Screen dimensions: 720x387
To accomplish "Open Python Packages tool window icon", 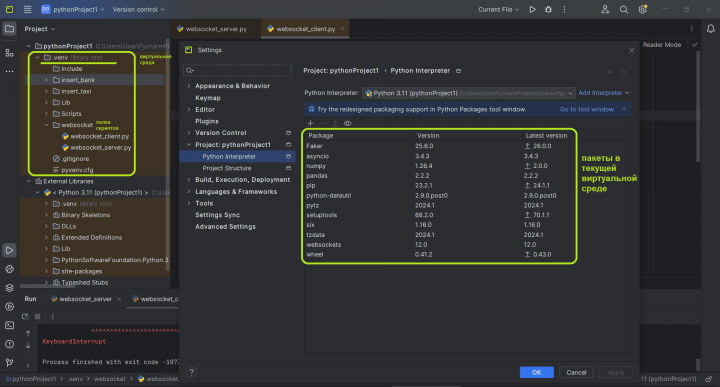I will click(x=9, y=288).
